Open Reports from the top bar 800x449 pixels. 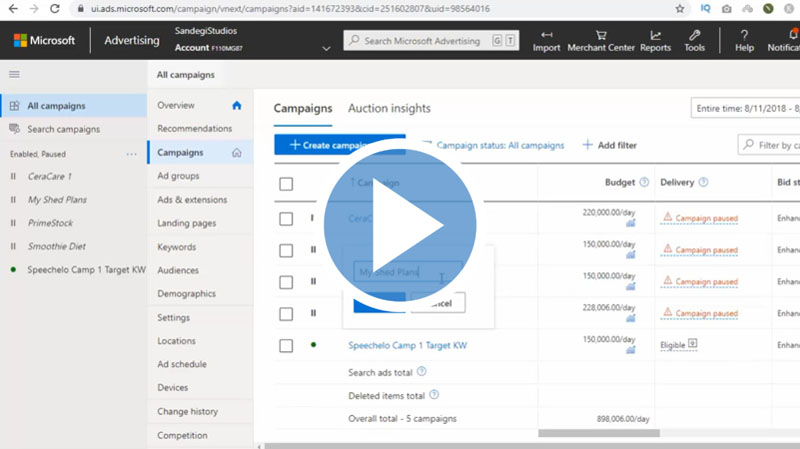point(656,41)
